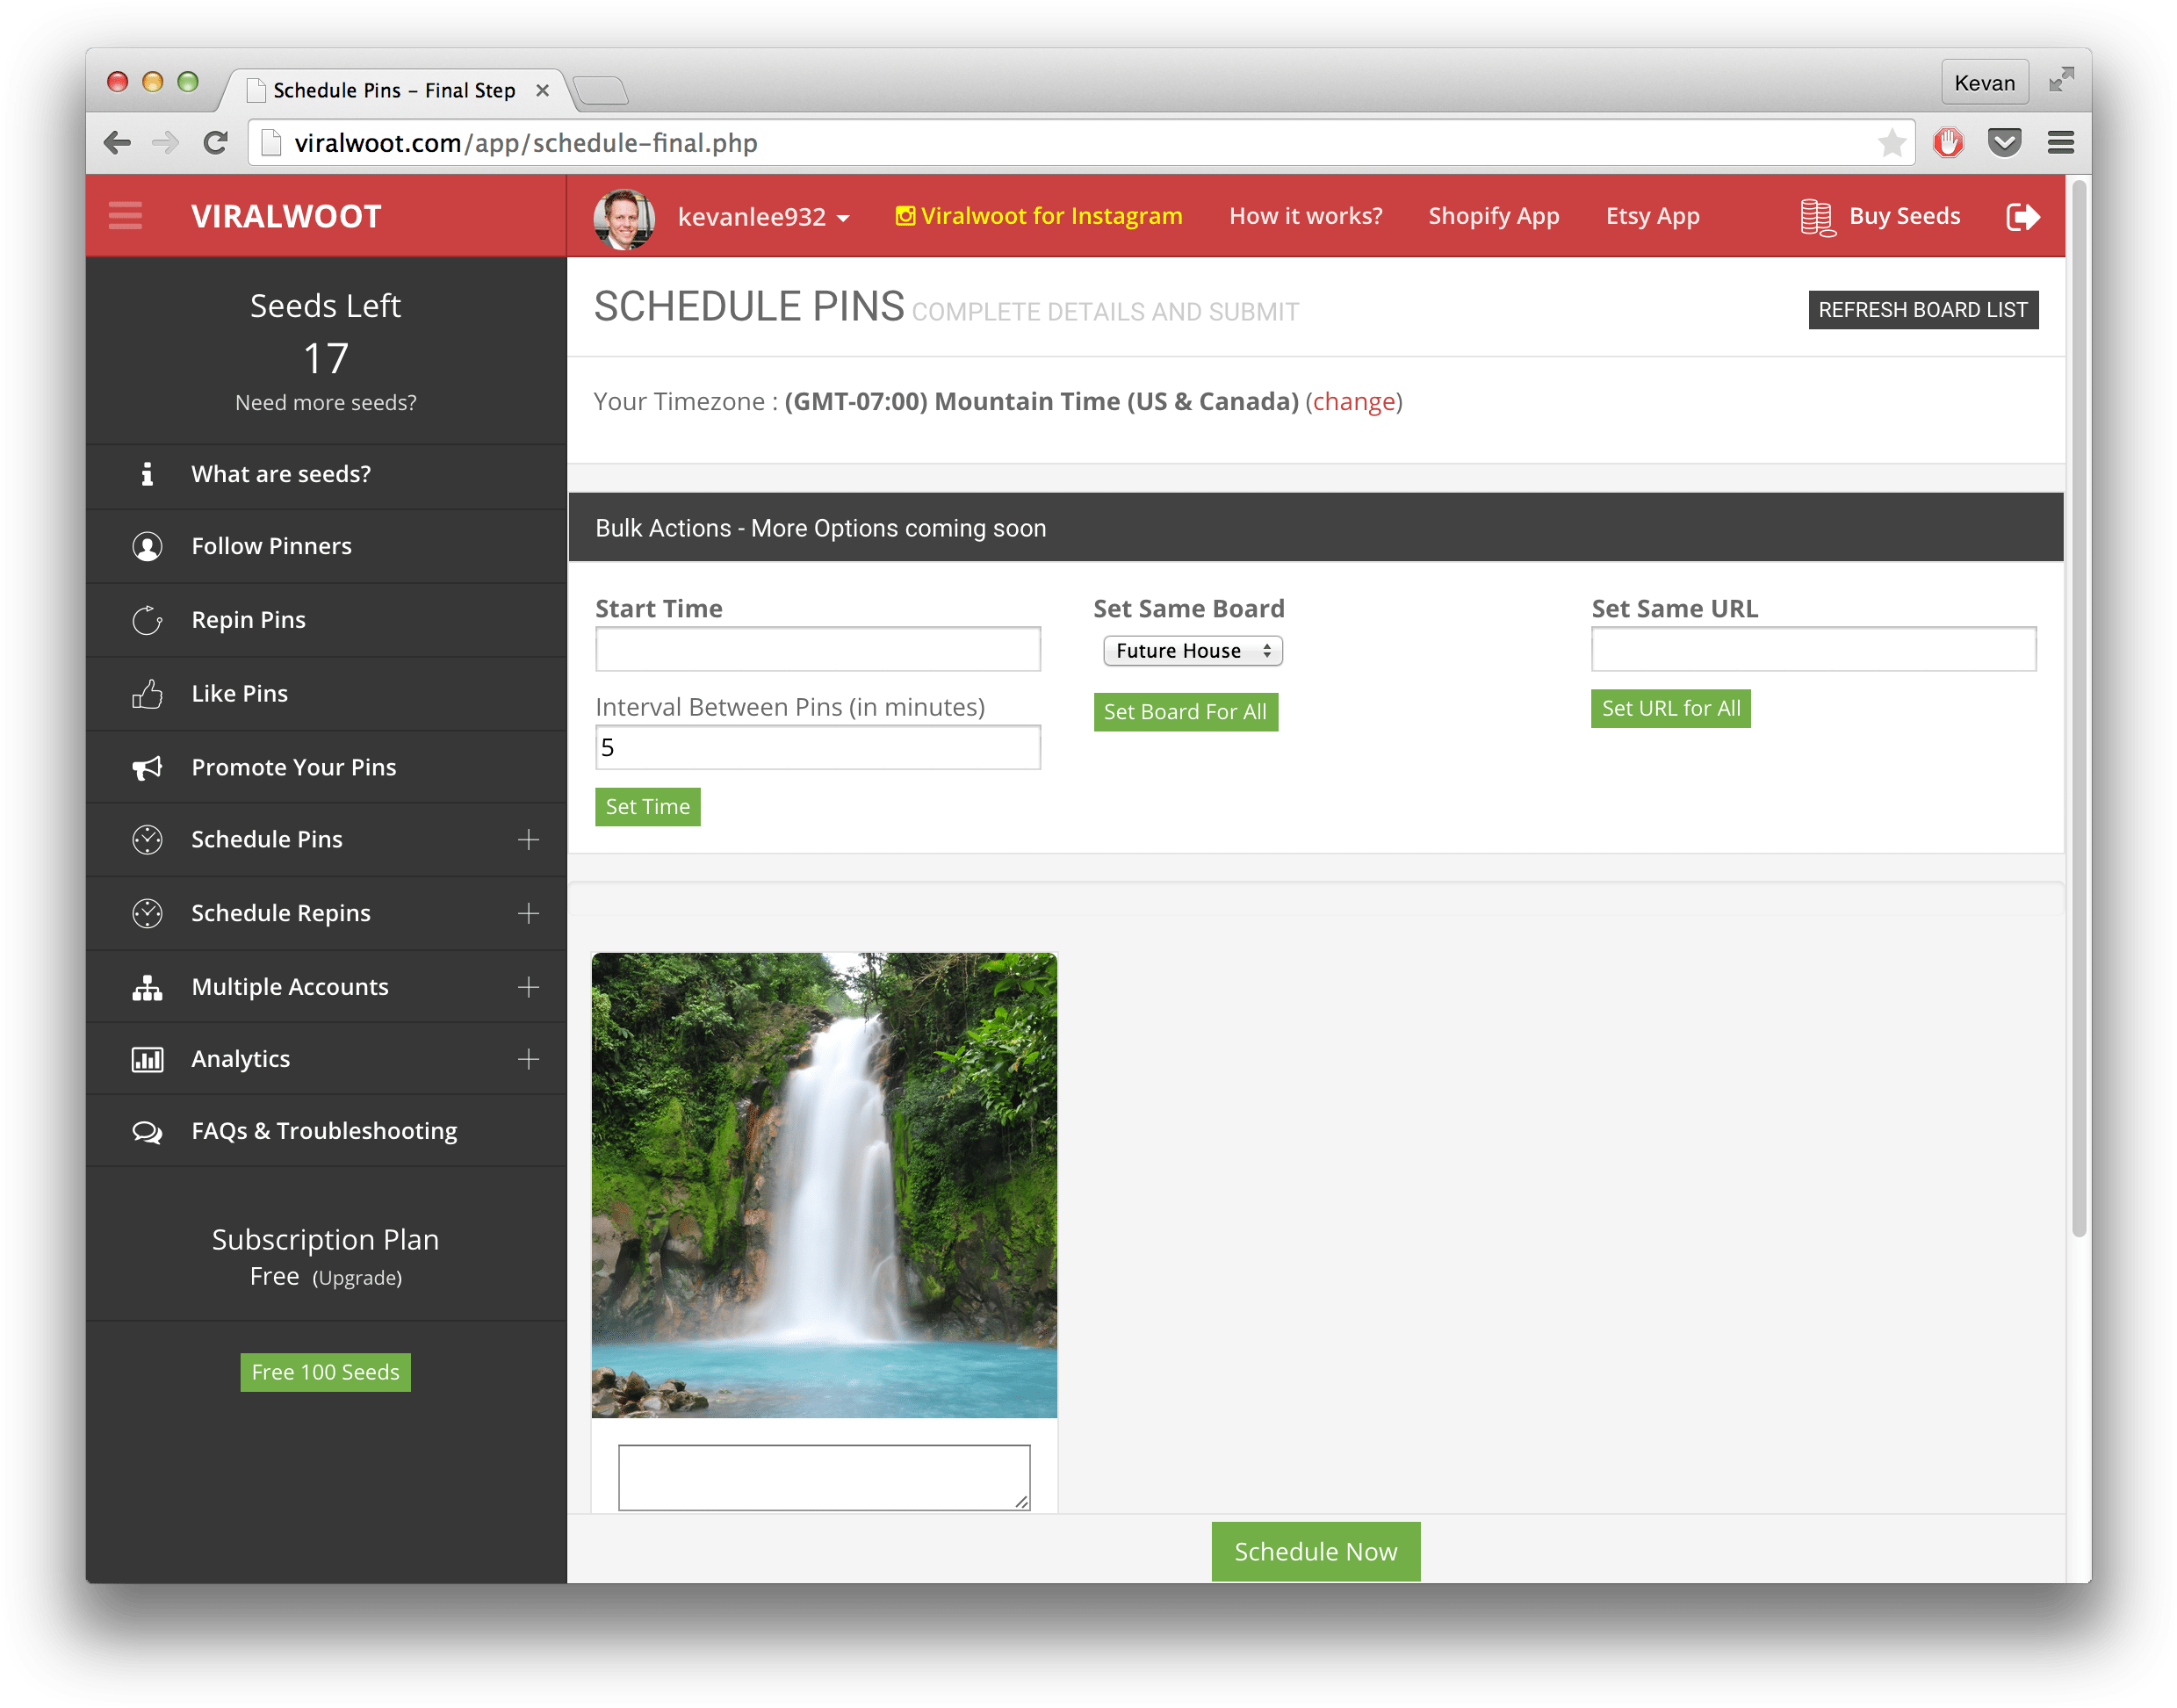The height and width of the screenshot is (1708, 2177).
Task: Expand the Analytics sidebar section
Action: pyautogui.click(x=528, y=1059)
